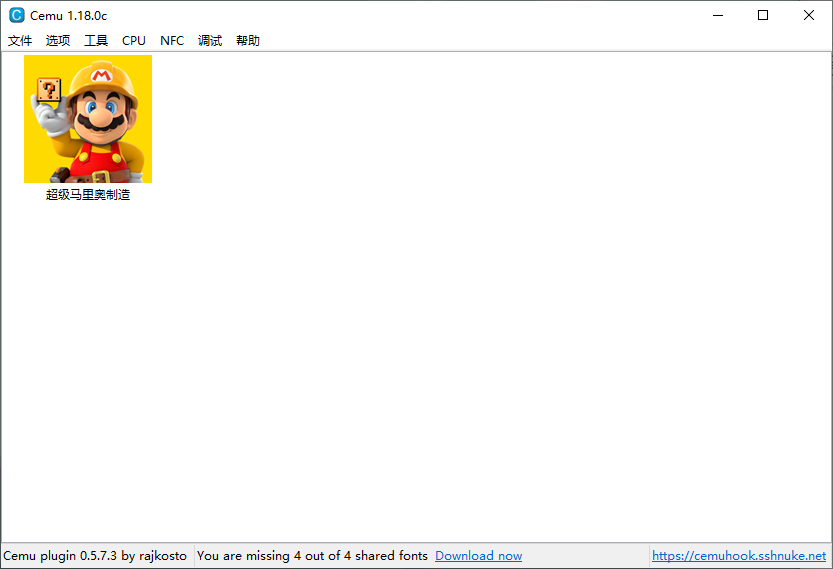This screenshot has height=569, width=833.
Task: Click the Cemu plugin 0.5.7.3 status text
Action: coord(95,556)
